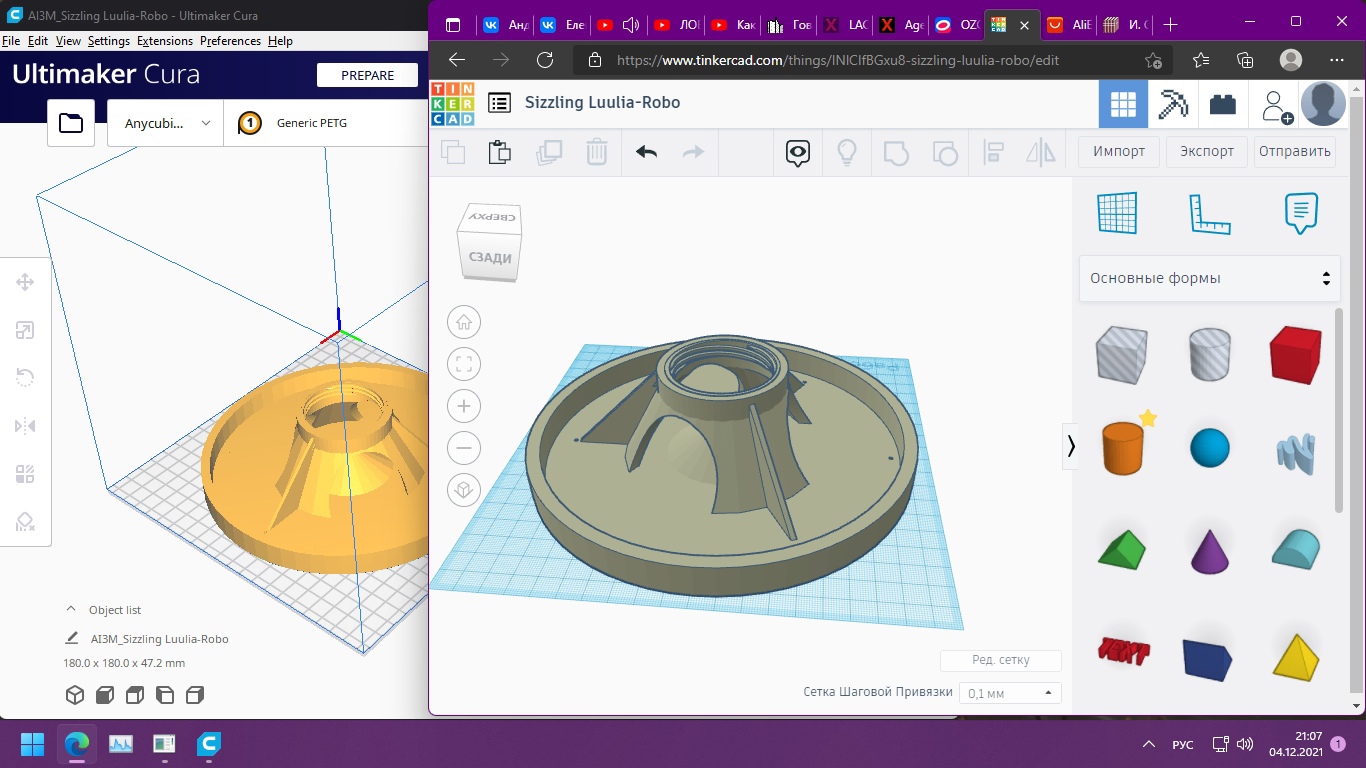Viewport: 1366px width, 768px height.
Task: Click the zoom in plus icon
Action: pyautogui.click(x=464, y=406)
